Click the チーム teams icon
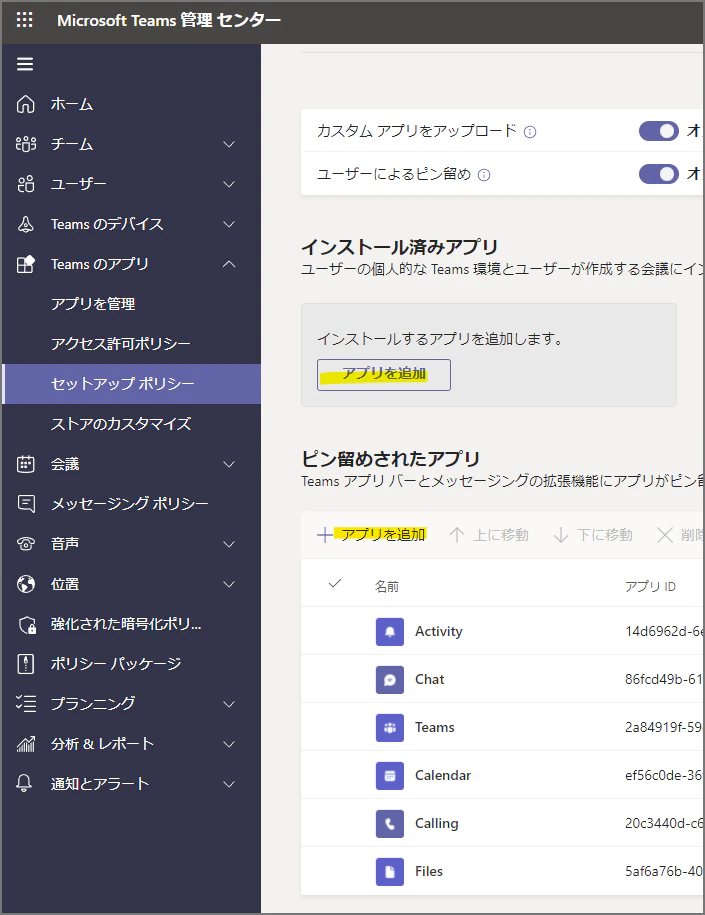 [25, 144]
